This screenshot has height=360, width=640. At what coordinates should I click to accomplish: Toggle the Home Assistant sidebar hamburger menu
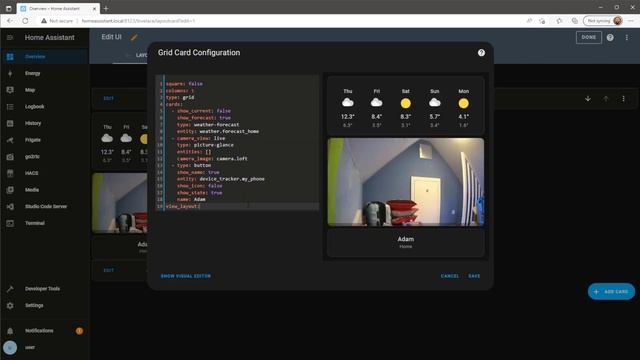pyautogui.click(x=10, y=38)
